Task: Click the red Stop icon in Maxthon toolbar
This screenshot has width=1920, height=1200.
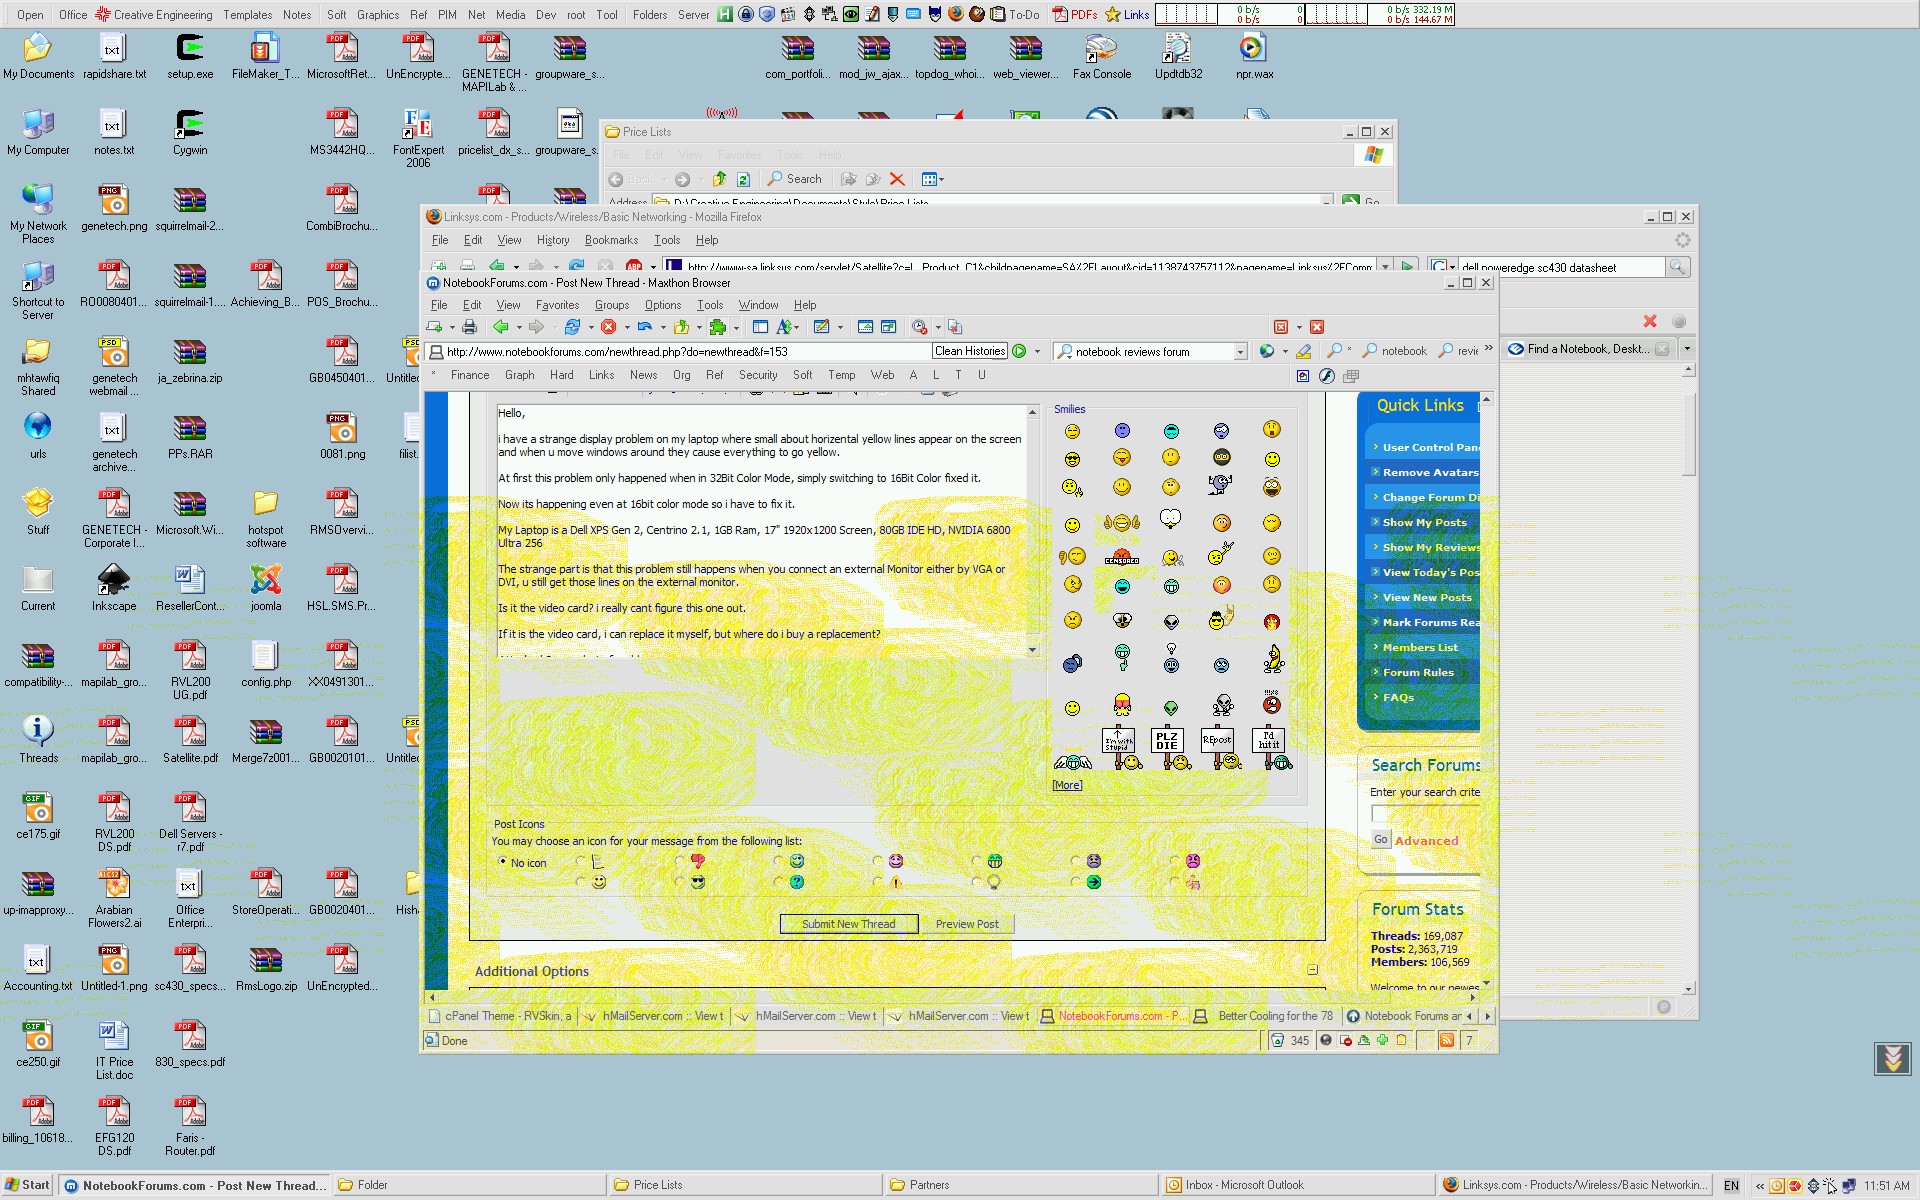Action: pos(608,327)
